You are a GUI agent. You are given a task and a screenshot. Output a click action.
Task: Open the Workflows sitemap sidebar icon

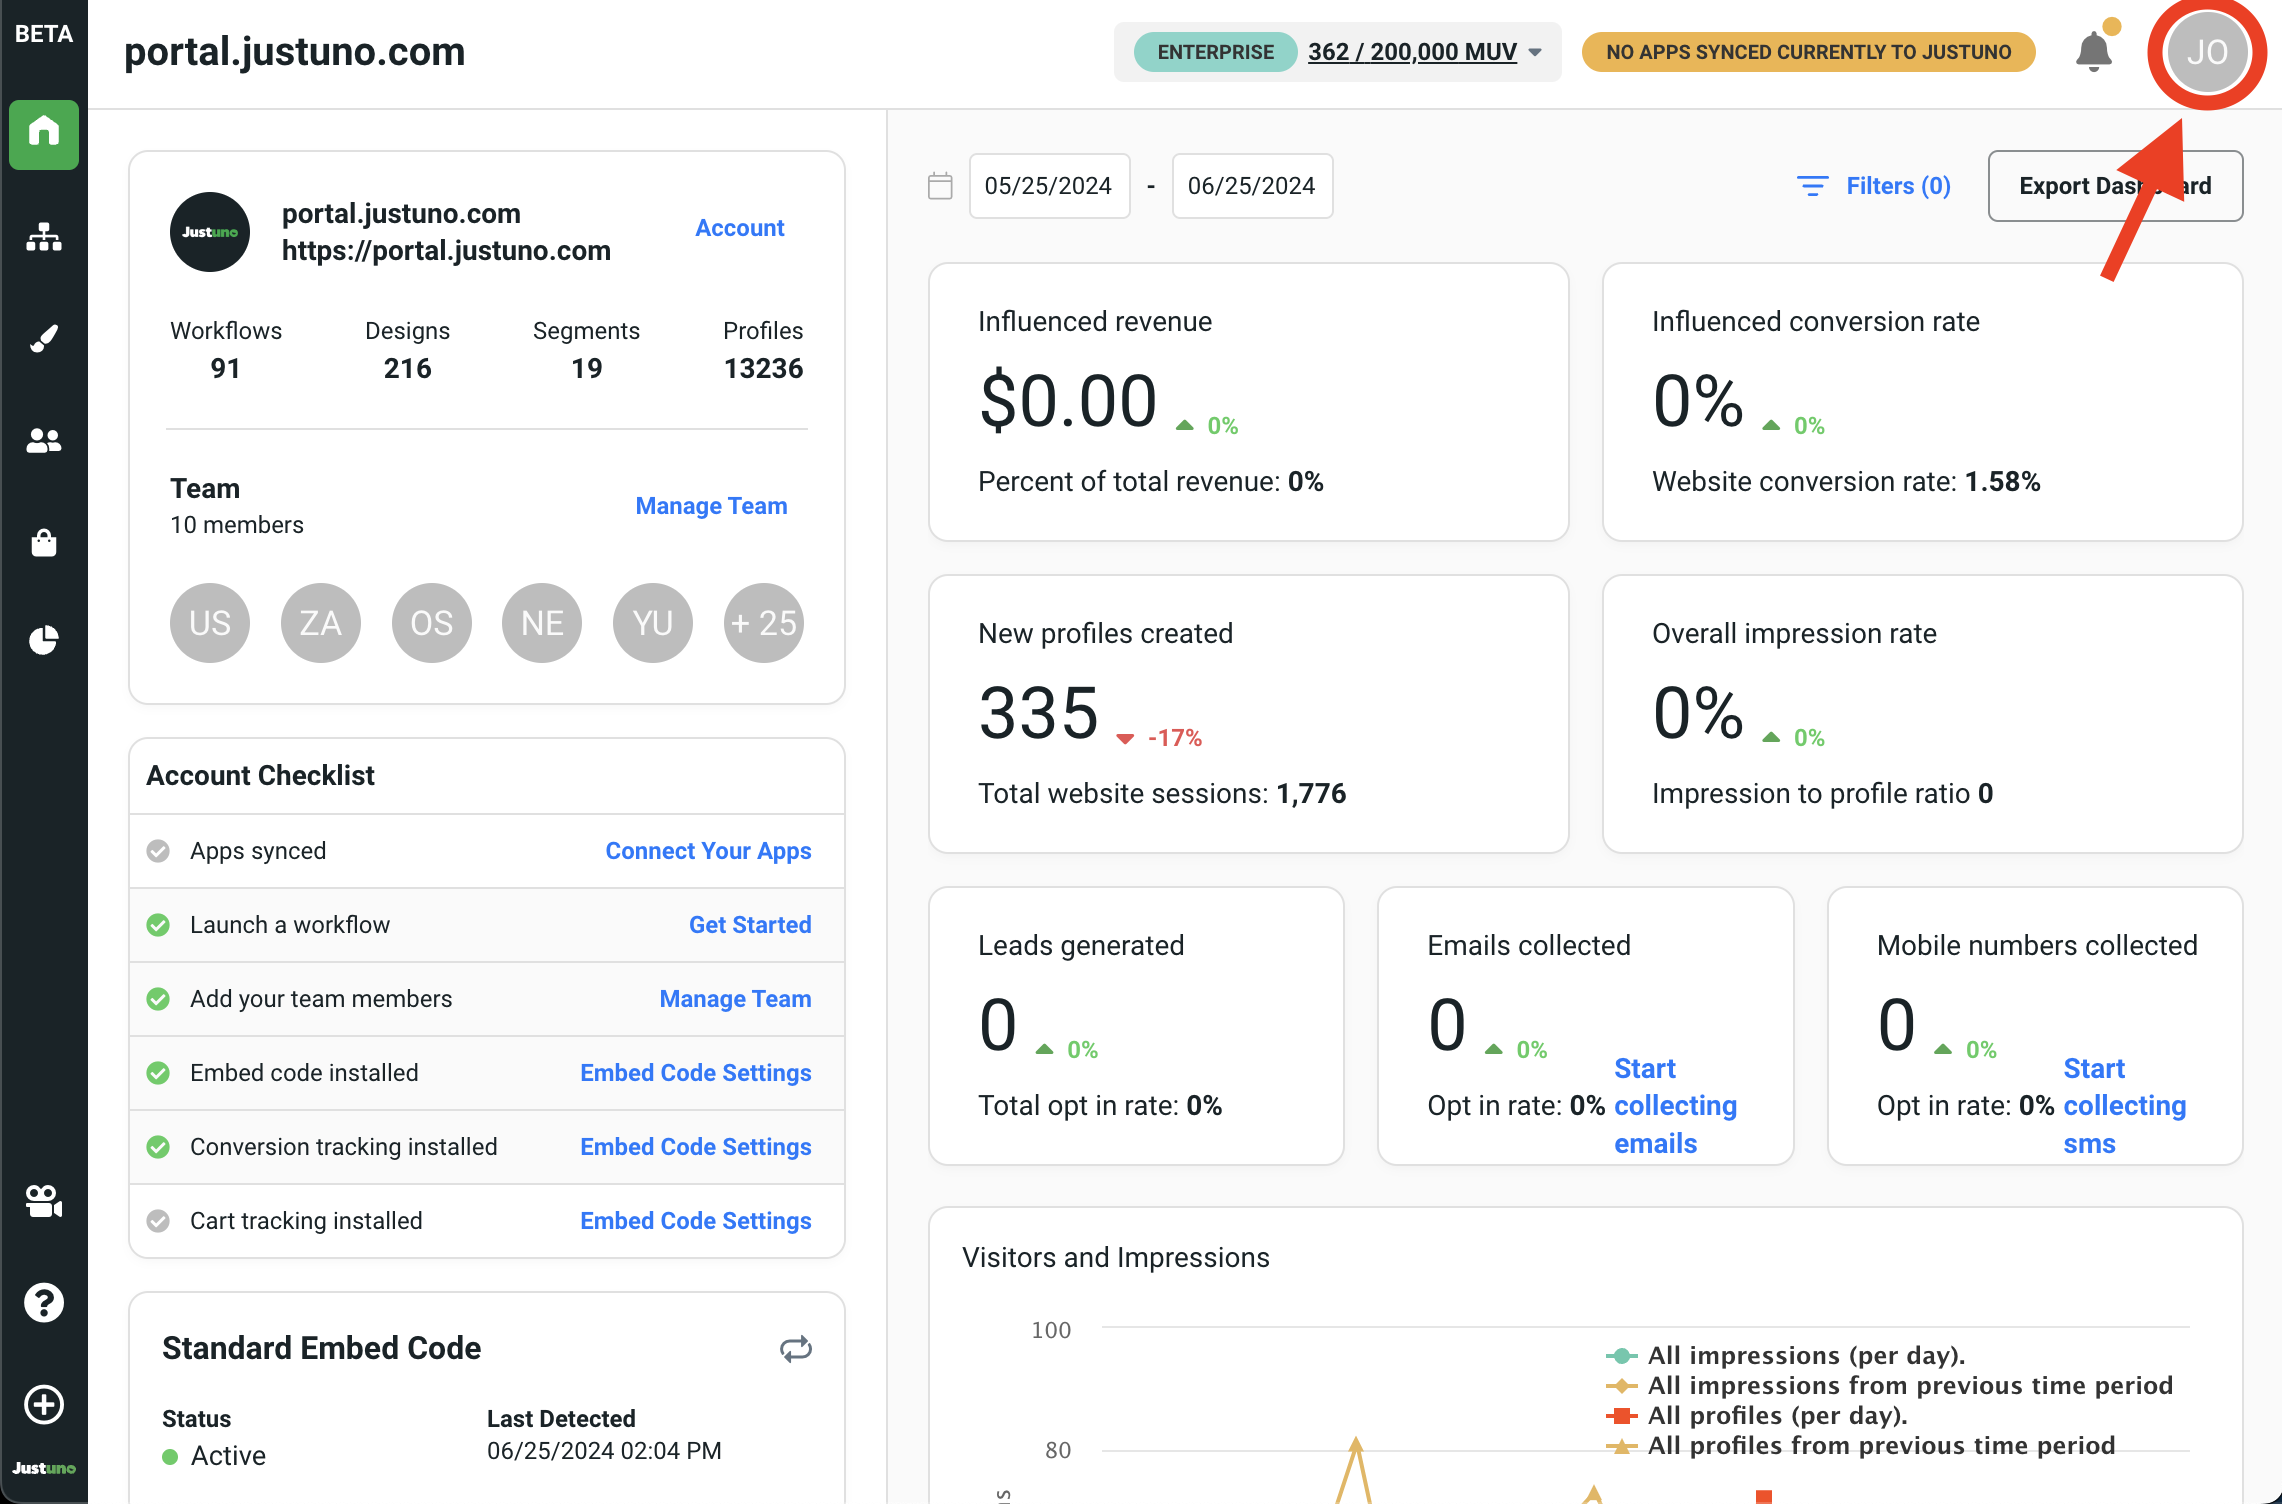tap(44, 237)
